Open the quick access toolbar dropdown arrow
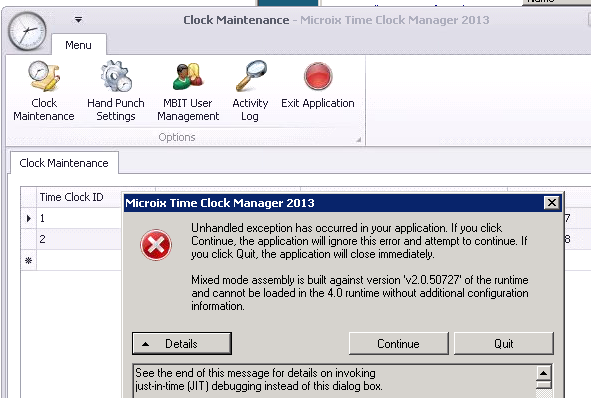591x398 pixels. tap(78, 20)
